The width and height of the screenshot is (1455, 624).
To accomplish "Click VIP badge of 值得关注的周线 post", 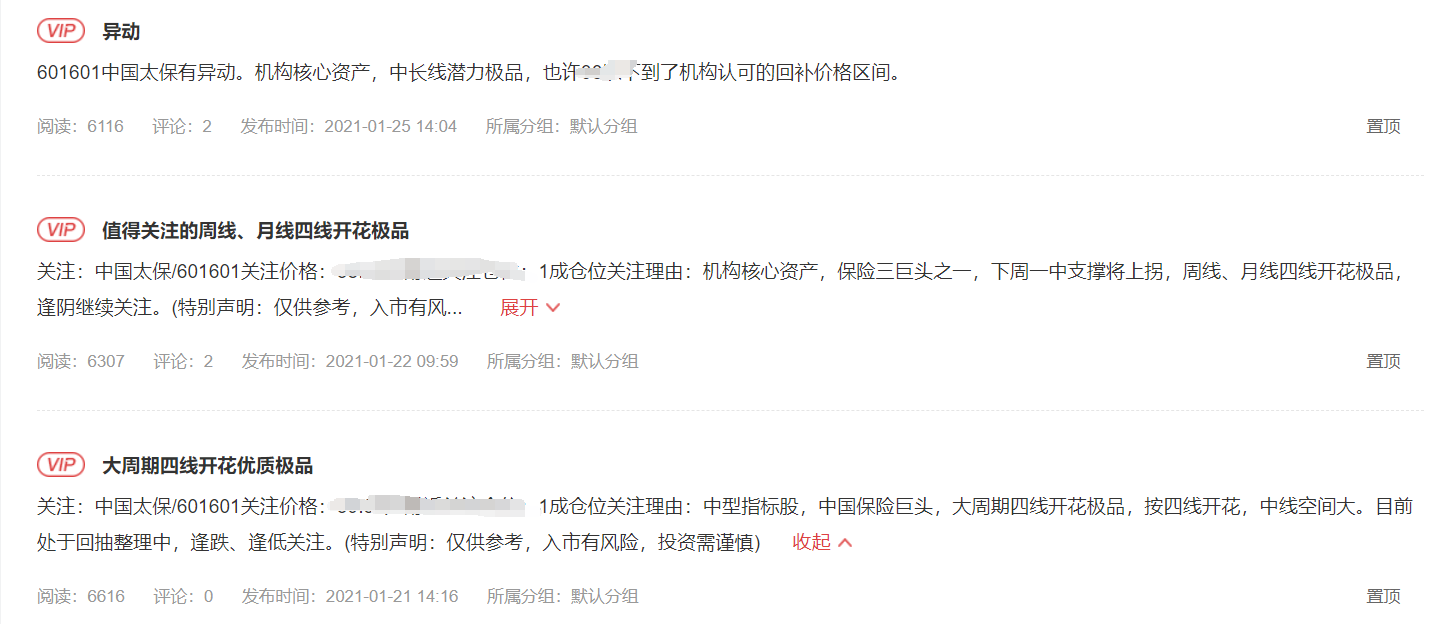I will (x=61, y=230).
